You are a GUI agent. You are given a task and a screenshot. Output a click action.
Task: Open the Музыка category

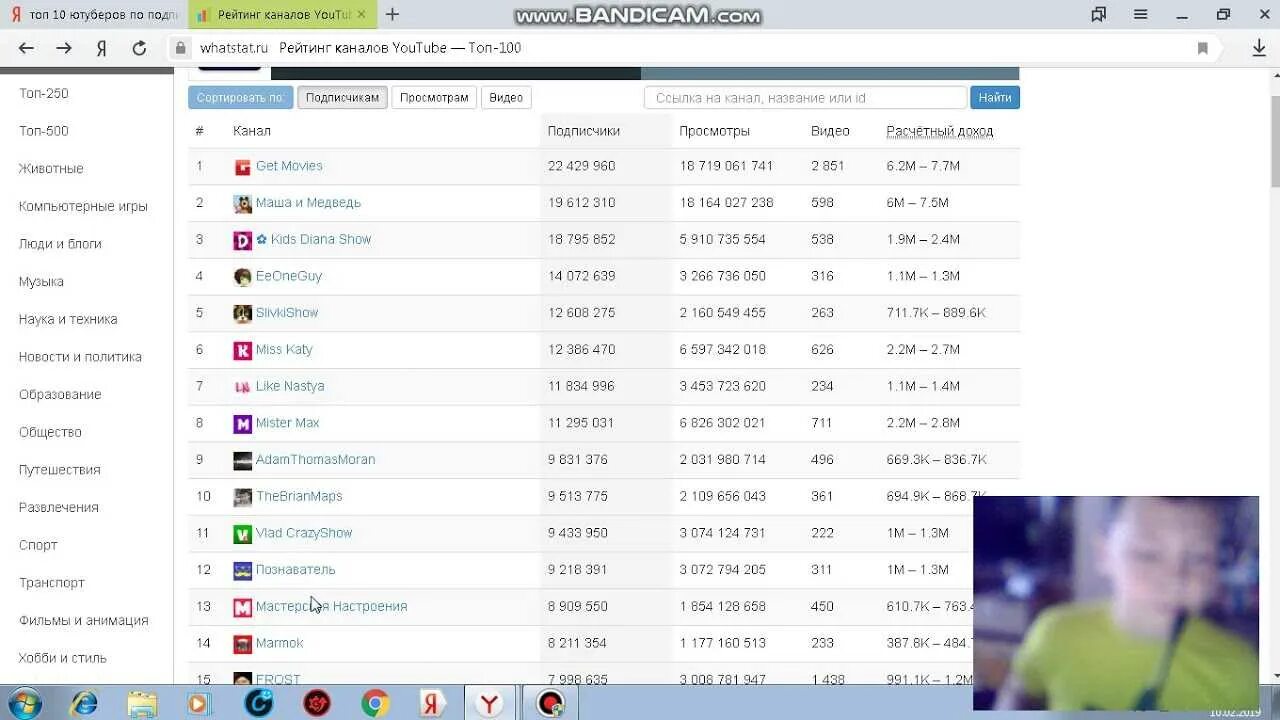pyautogui.click(x=41, y=282)
